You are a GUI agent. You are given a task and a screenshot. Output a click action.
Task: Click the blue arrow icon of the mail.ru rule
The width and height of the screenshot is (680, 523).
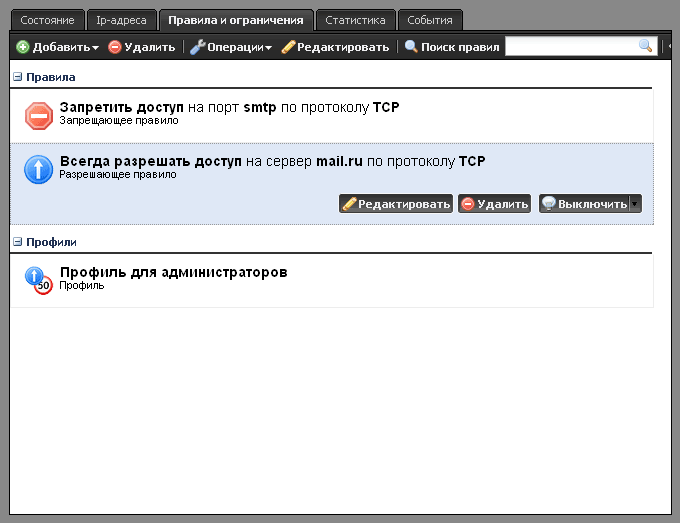[39, 170]
